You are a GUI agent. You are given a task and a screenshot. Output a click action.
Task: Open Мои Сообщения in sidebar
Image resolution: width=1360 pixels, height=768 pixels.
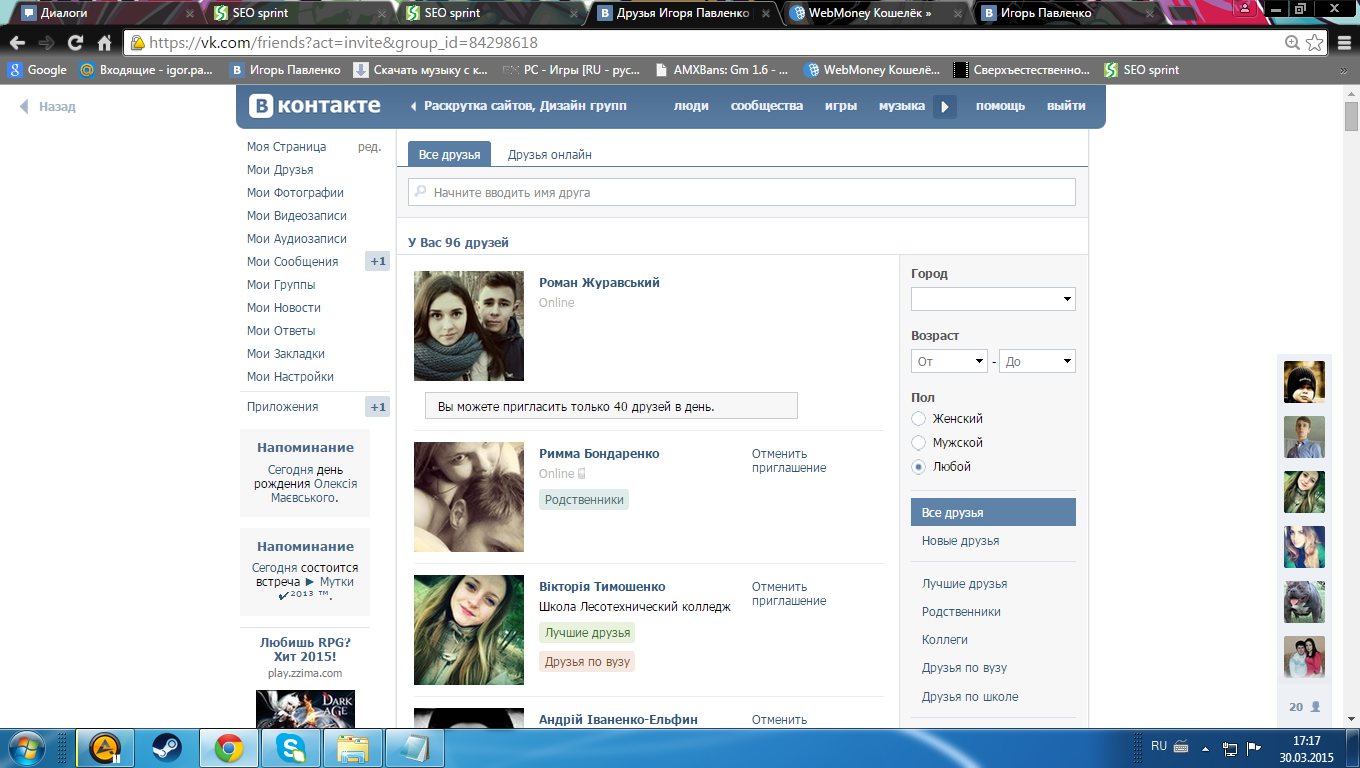(293, 262)
